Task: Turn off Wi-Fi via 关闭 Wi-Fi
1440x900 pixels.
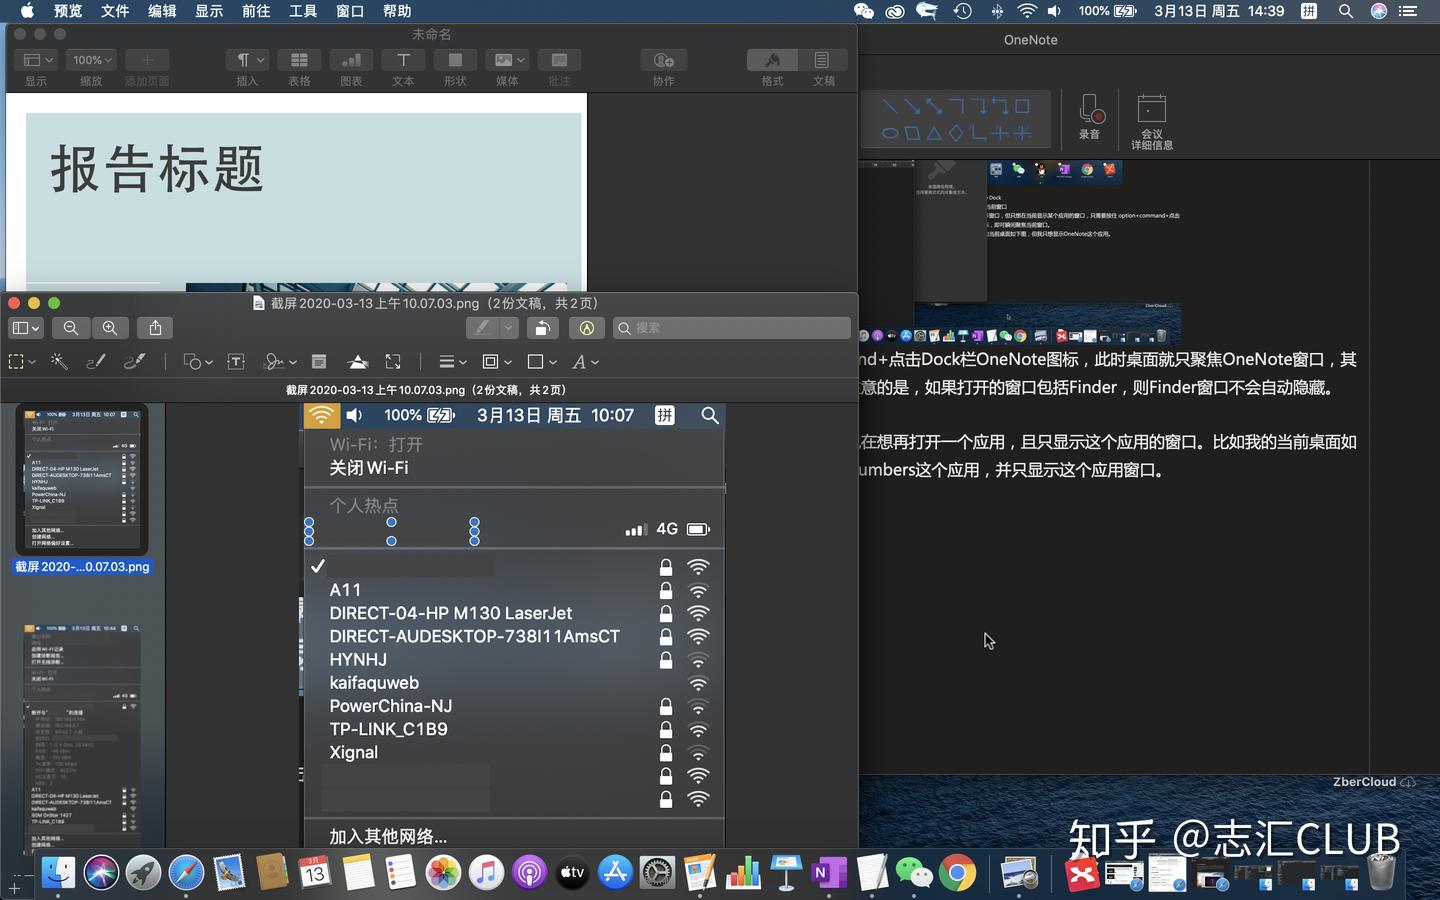Action: (369, 468)
